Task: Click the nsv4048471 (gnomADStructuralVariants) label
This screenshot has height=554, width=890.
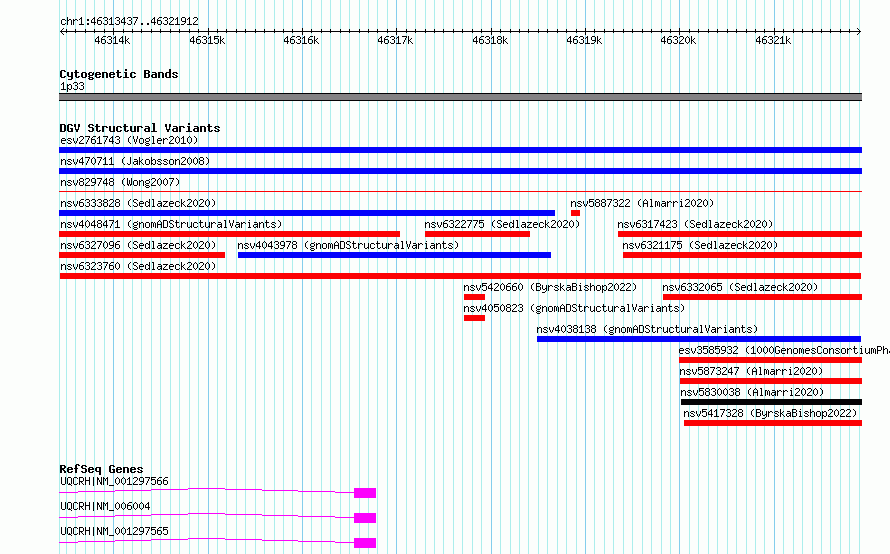Action: tap(171, 224)
